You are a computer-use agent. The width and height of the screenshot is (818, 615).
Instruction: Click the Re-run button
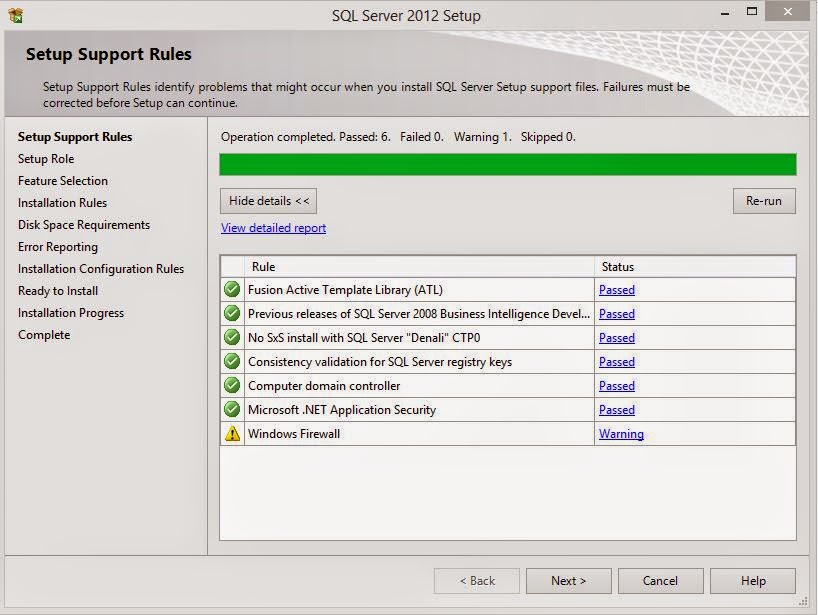763,200
